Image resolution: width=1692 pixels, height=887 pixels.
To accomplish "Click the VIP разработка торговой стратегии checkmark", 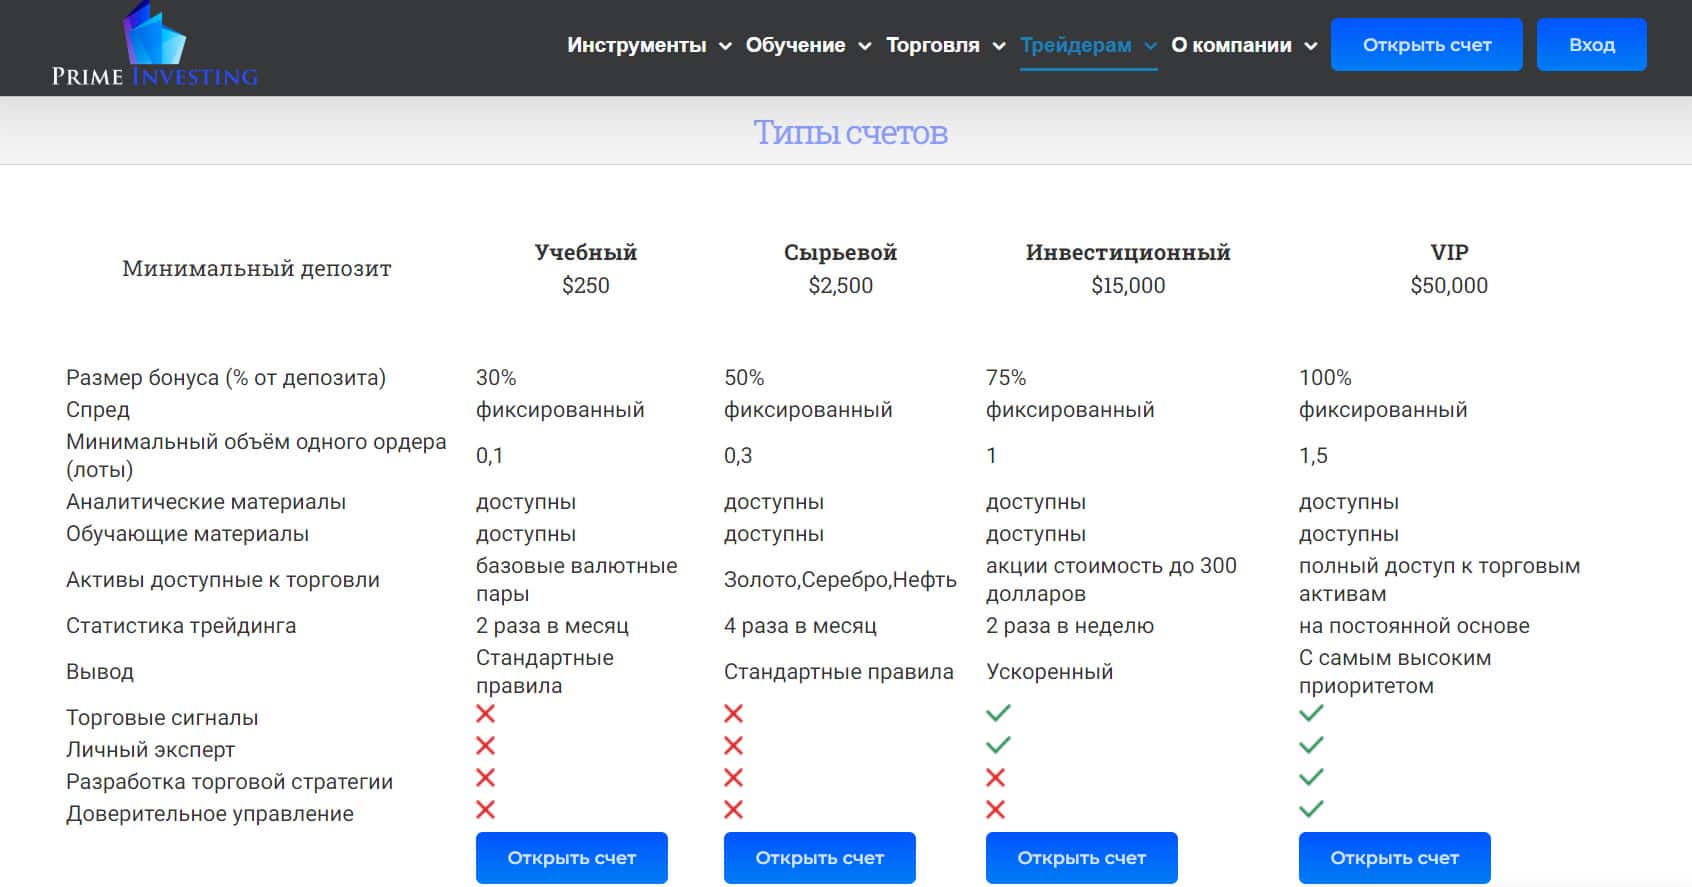I will click(1311, 777).
